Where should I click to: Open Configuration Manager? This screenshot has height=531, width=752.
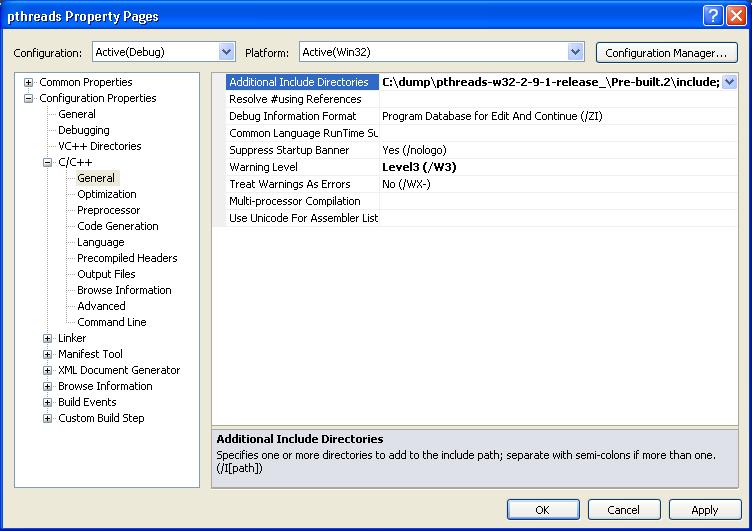666,53
